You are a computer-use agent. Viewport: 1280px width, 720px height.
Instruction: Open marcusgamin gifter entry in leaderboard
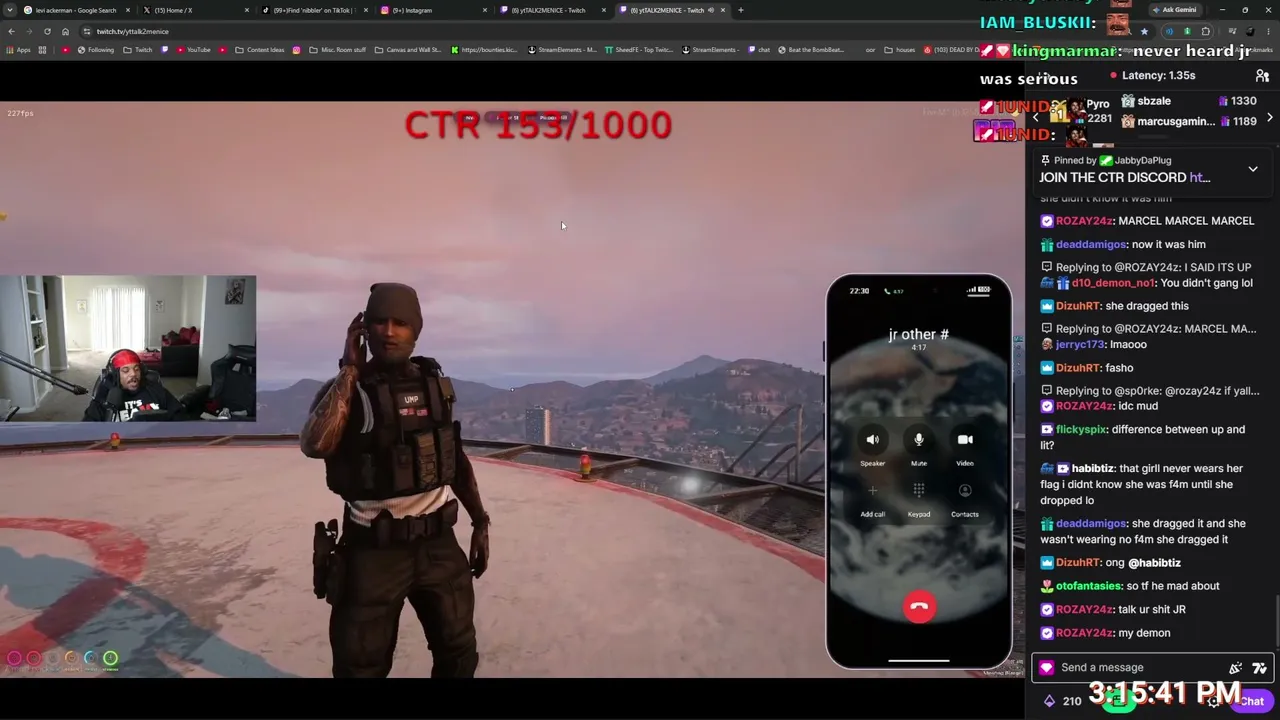coord(1190,122)
